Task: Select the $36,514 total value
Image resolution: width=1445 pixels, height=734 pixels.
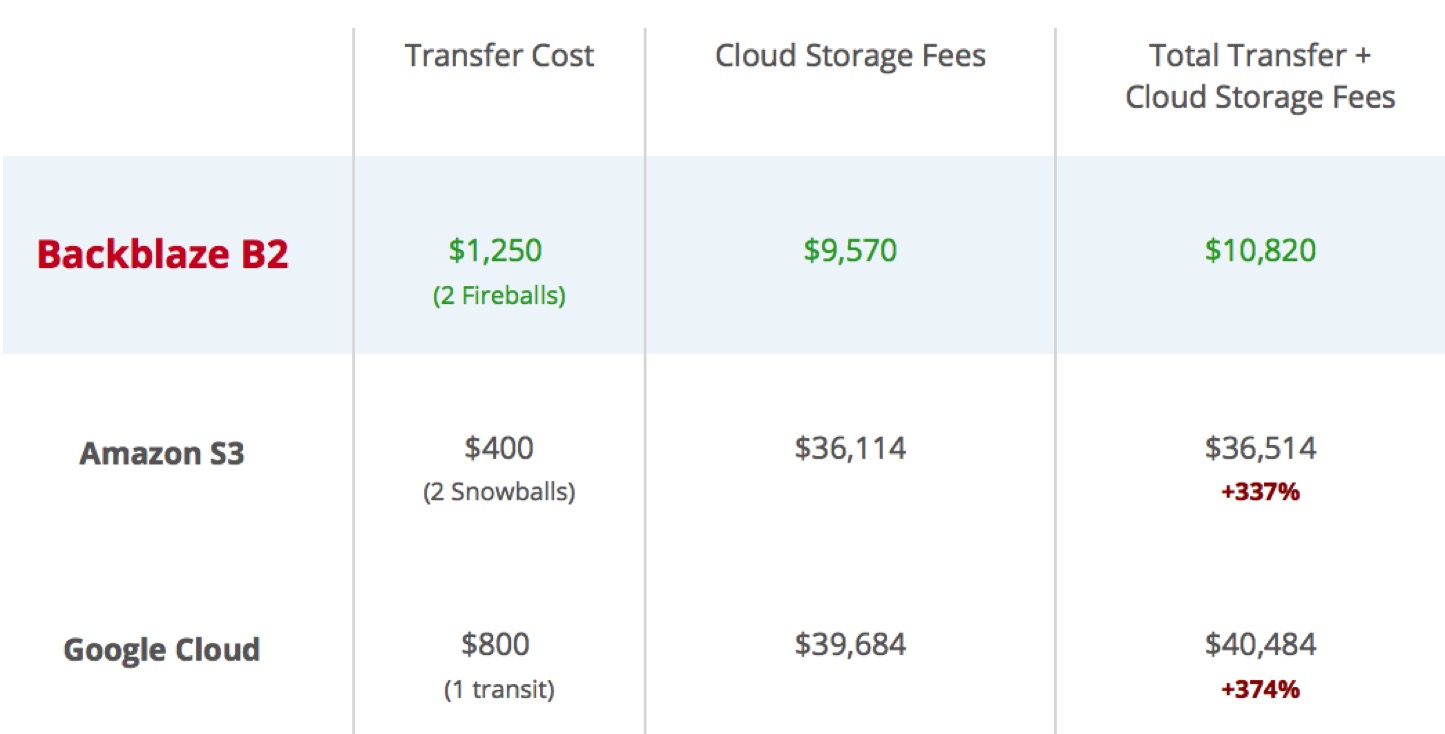Action: [x=1260, y=448]
